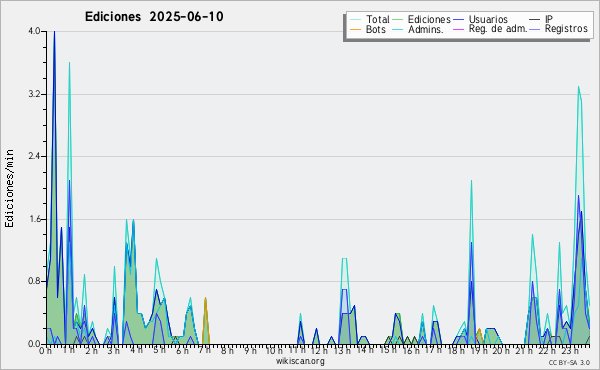This screenshot has width=600, height=370.
Task: Click the y-axis value 0.8
Action: pos(34,282)
